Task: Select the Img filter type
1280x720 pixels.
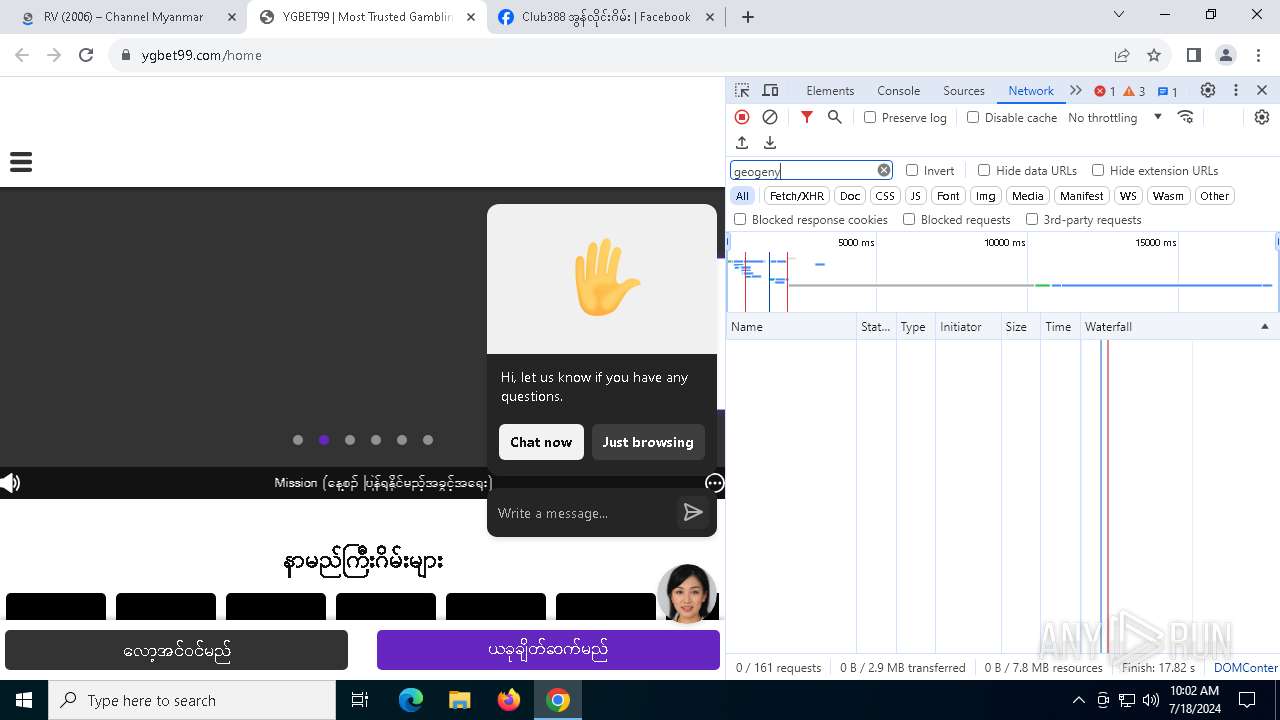Action: point(986,196)
